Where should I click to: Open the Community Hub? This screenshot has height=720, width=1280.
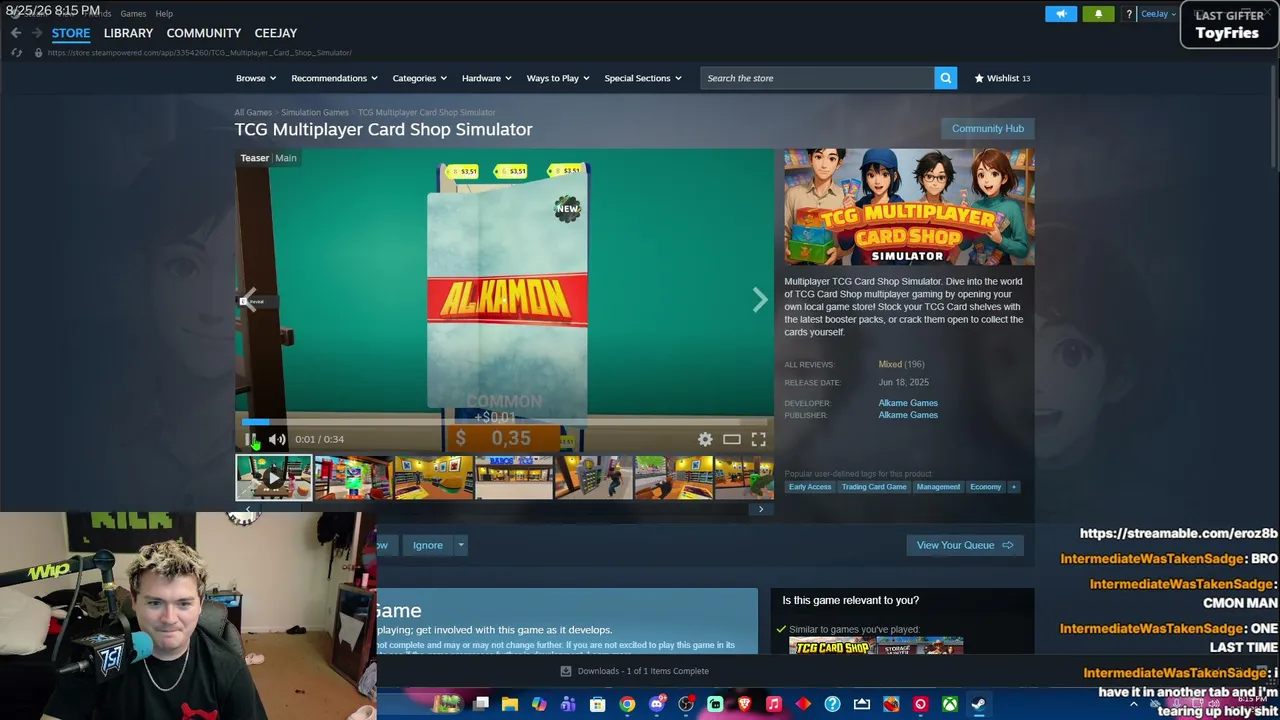pos(988,128)
